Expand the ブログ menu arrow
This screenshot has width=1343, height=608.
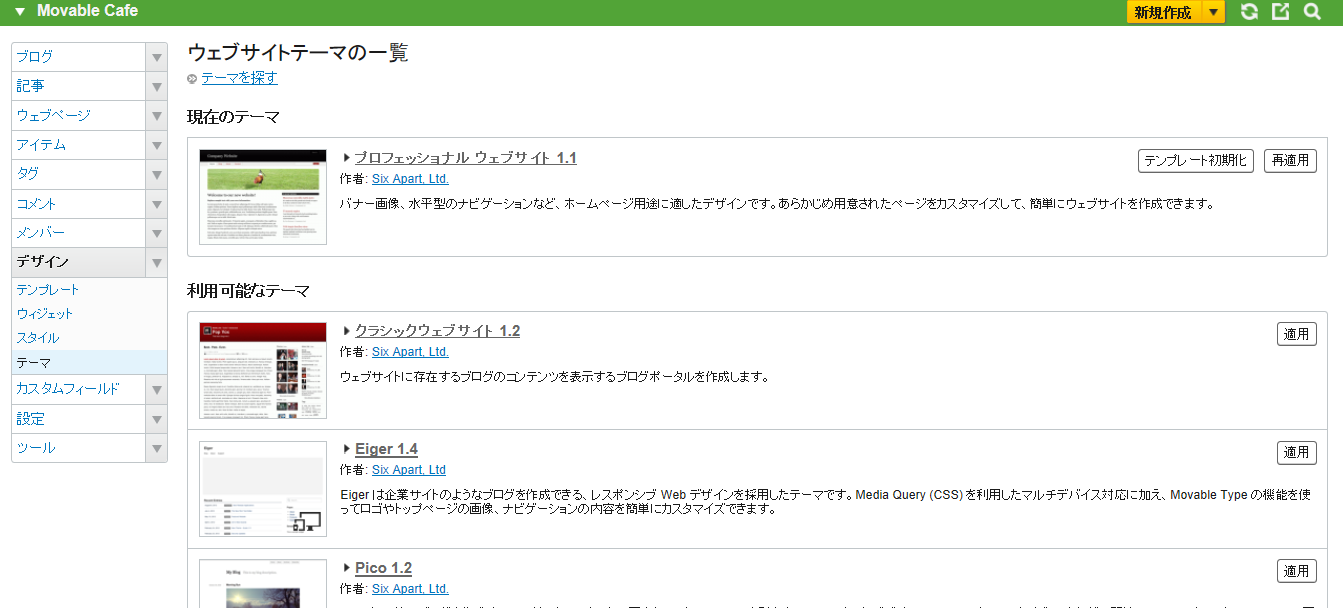point(156,57)
